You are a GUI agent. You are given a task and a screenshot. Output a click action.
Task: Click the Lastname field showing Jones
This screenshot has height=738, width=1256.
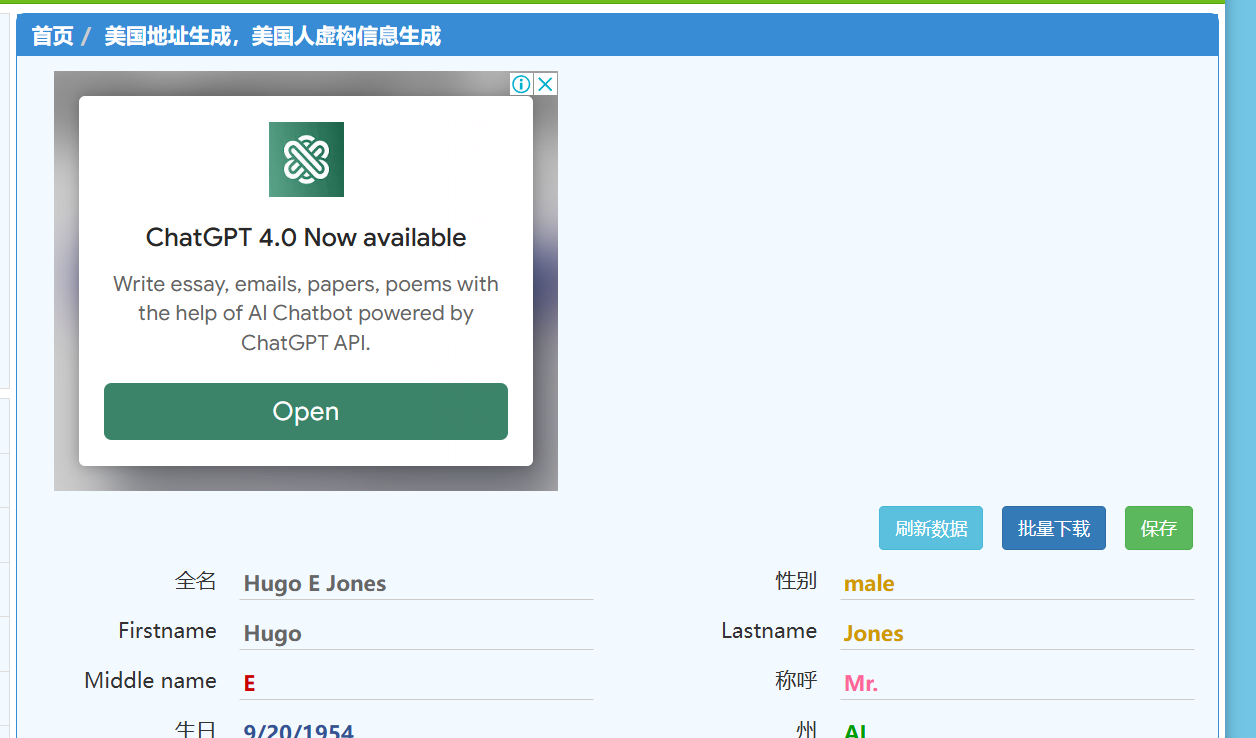[x=1016, y=633]
